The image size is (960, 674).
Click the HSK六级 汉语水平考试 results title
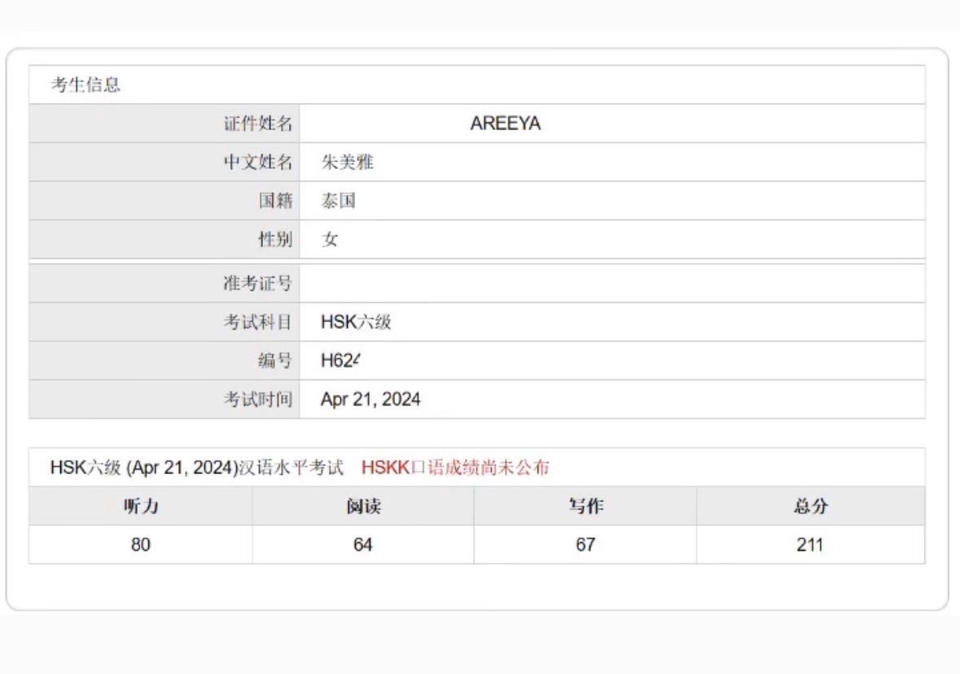tap(197, 468)
